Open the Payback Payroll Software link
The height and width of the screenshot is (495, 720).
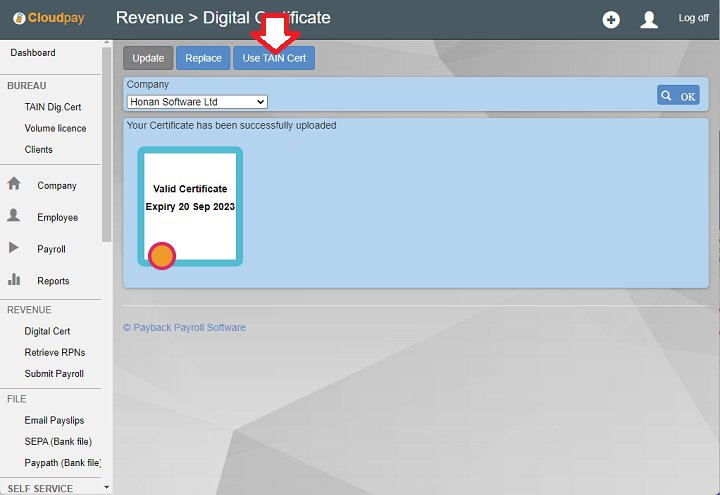184,327
